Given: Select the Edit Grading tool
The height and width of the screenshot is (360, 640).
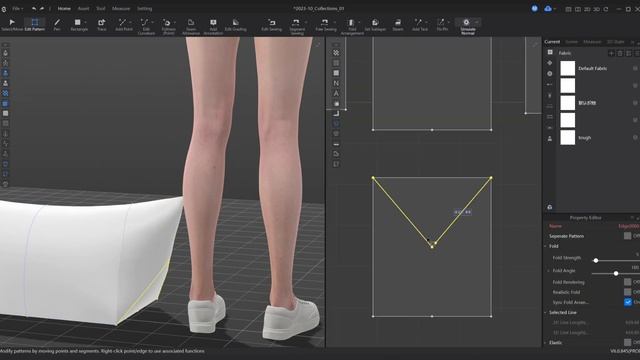Looking at the screenshot, I should tap(236, 25).
